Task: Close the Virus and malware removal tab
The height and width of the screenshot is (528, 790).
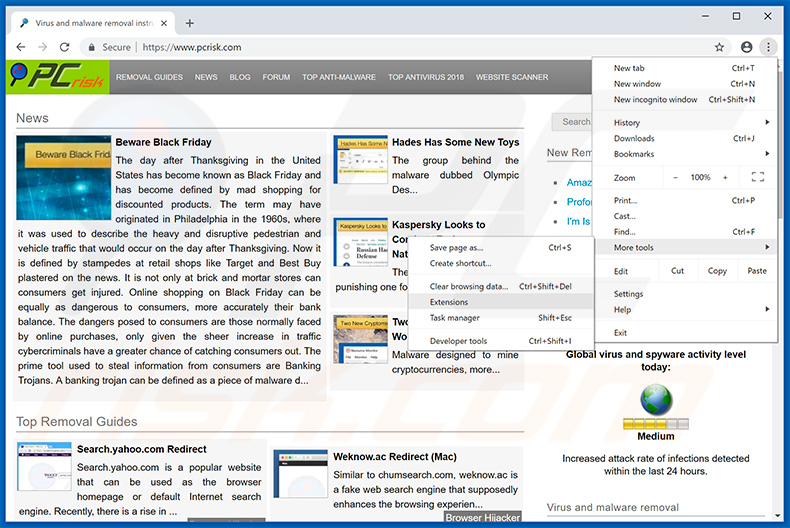Action: (164, 23)
